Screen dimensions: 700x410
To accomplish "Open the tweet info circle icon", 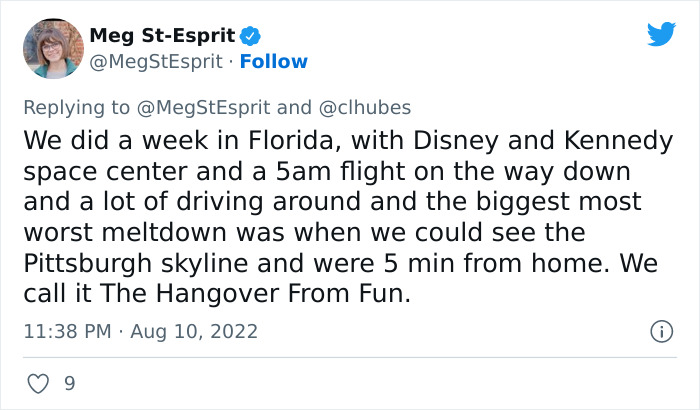I will click(660, 331).
